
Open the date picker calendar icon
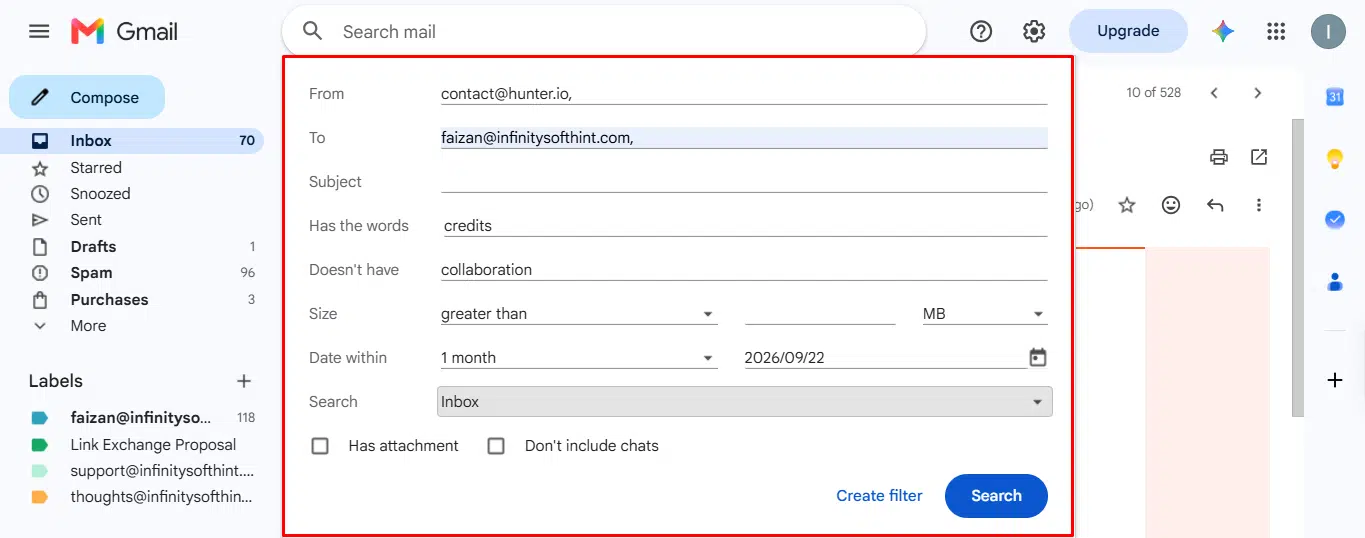[1038, 357]
